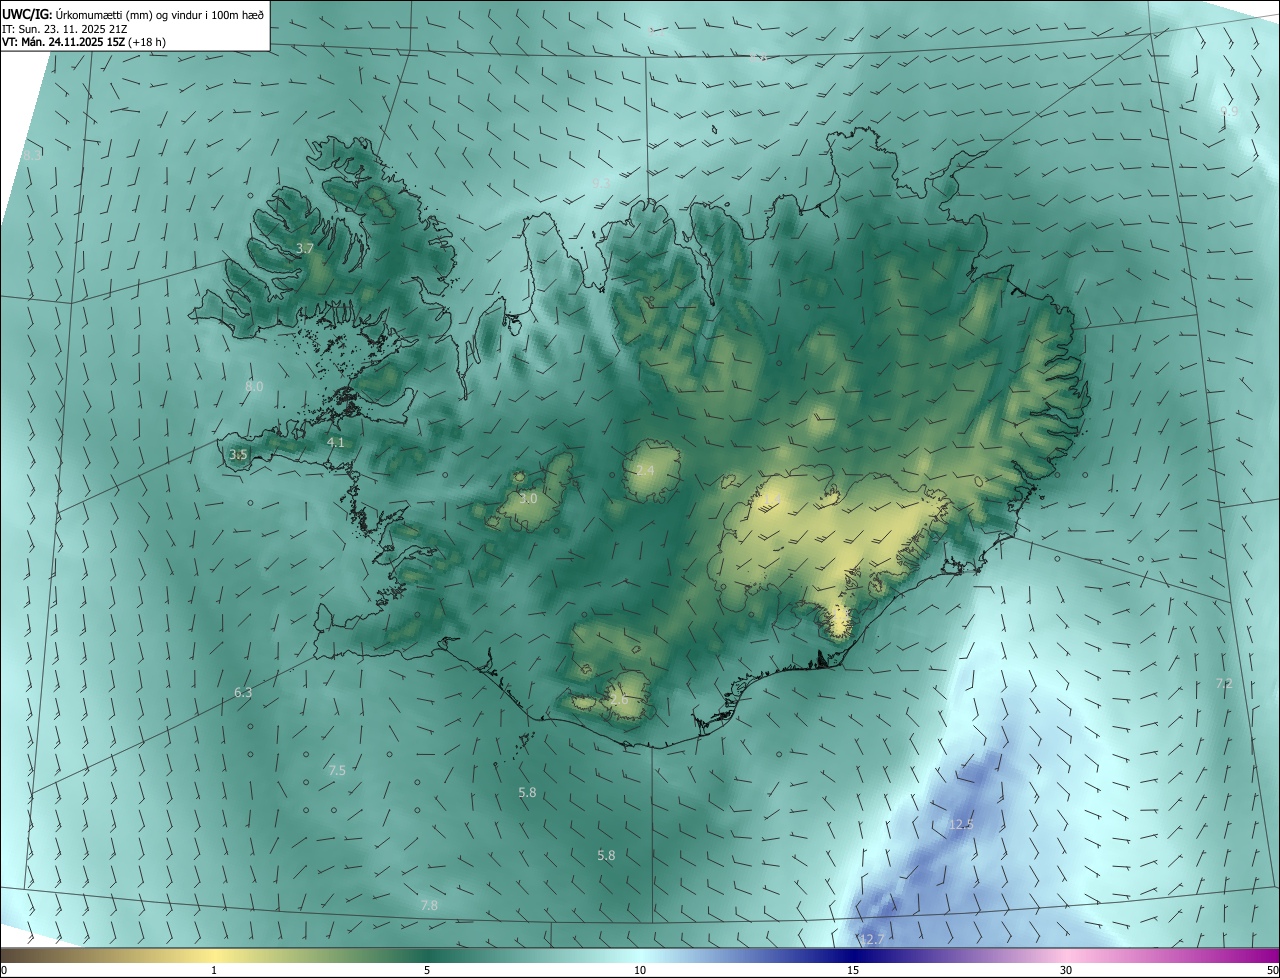
Task: Click the 12.5 label in blue precipitation band
Action: tap(961, 824)
